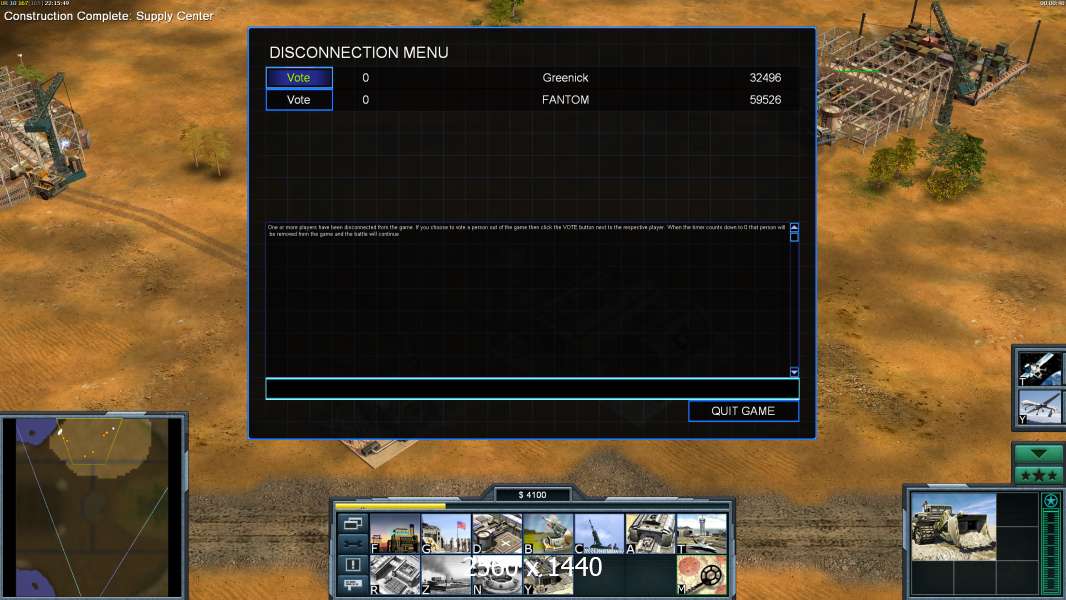Select the missile battery icon with hotkey B
The width and height of the screenshot is (1066, 600).
548,534
